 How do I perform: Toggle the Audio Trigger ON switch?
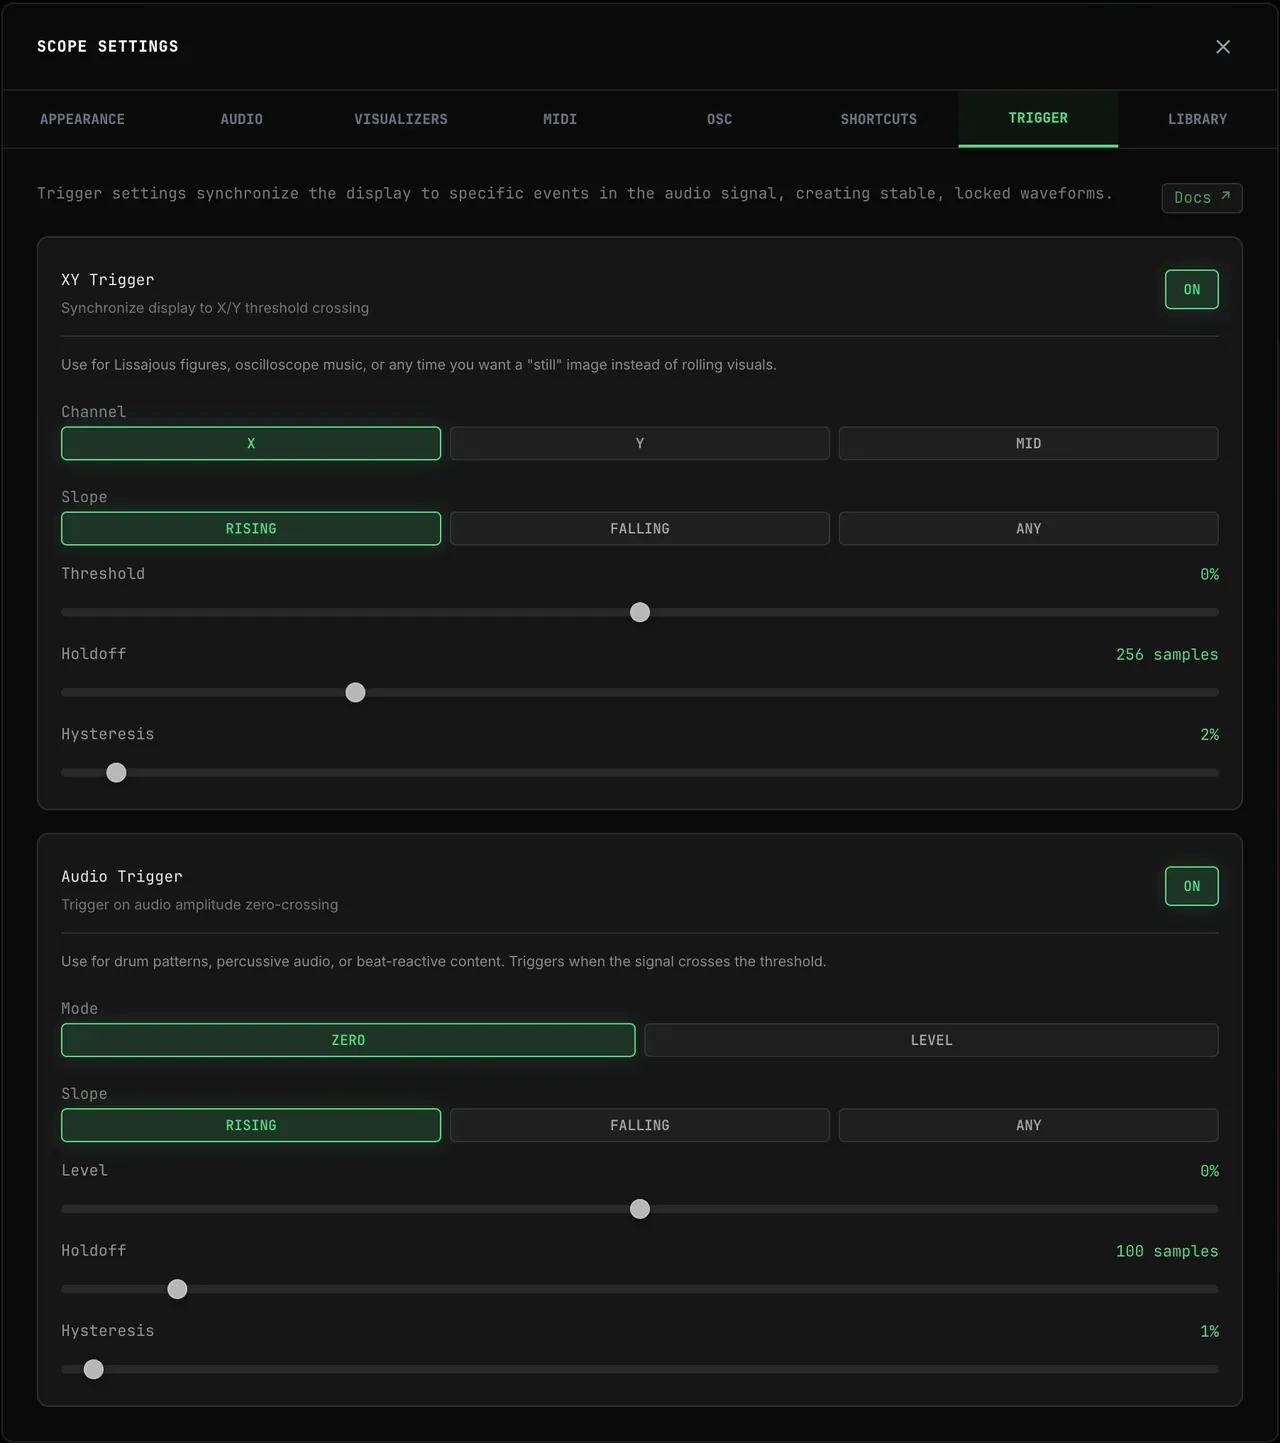click(x=1192, y=886)
